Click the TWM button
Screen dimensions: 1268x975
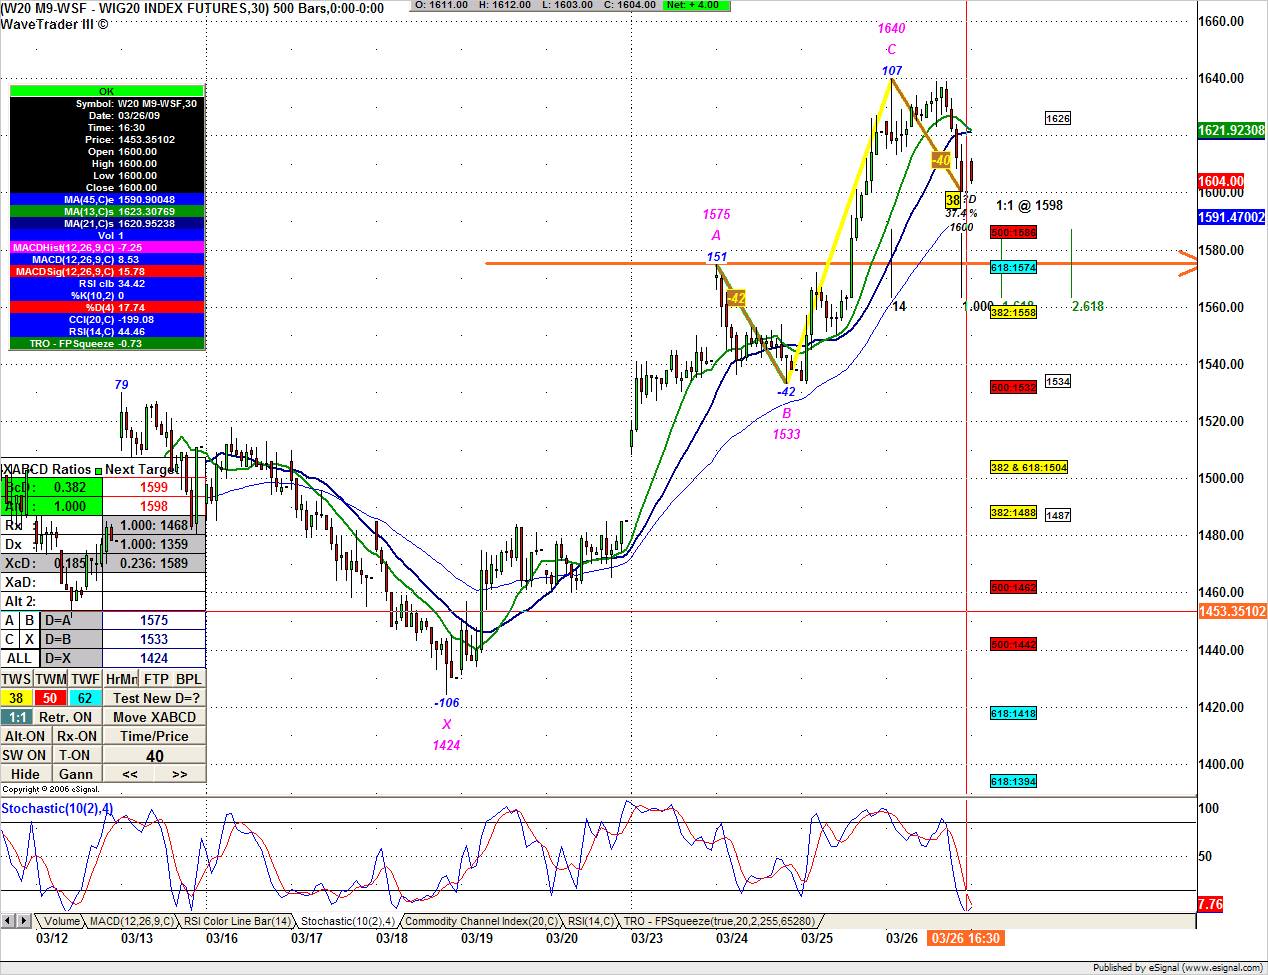coord(50,679)
